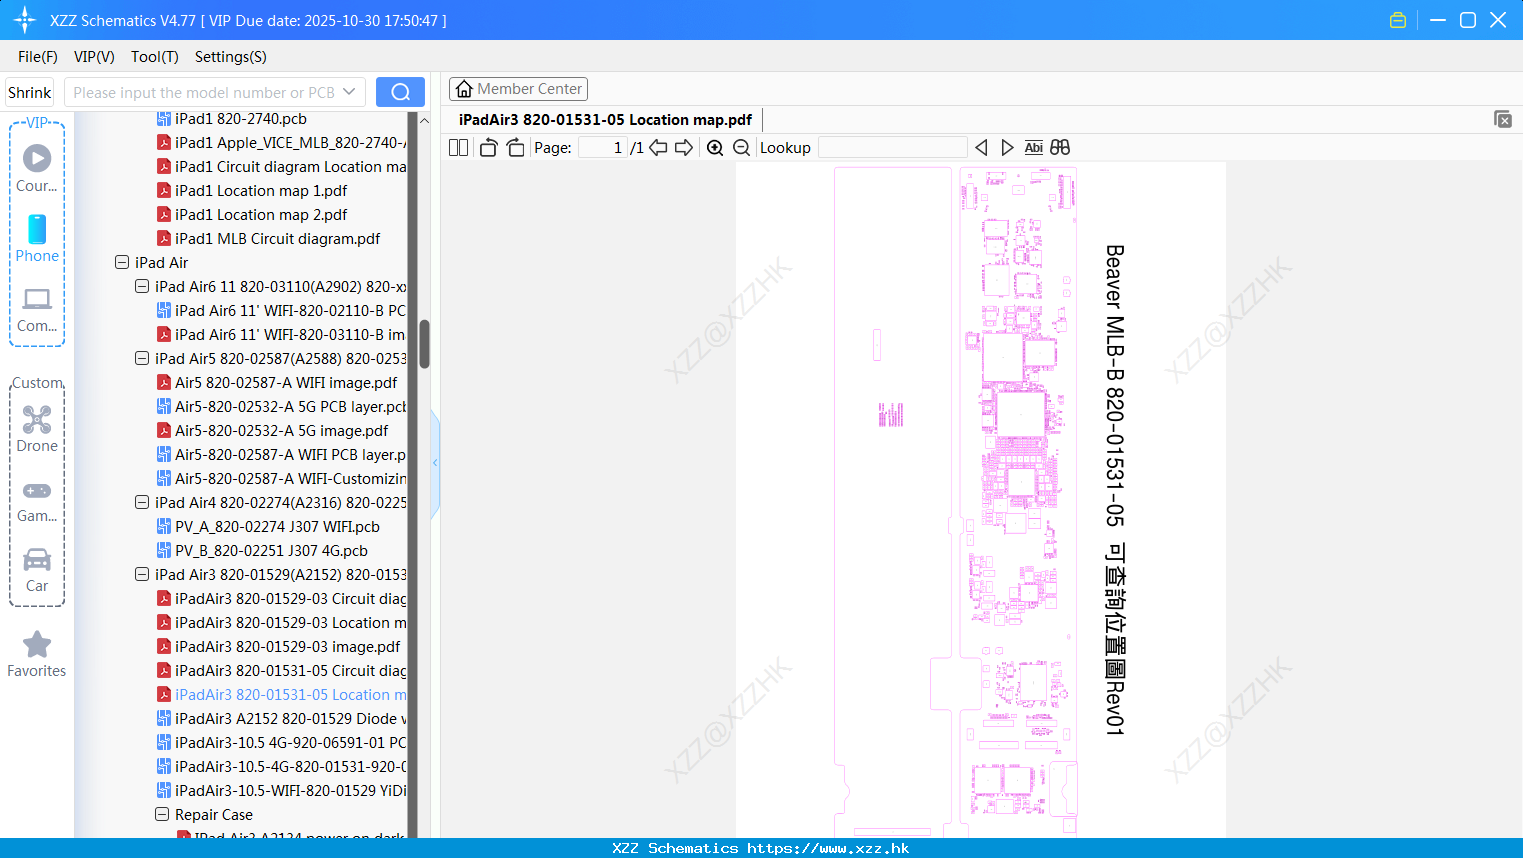Open PV_B_820-02251 J307 4G.pcb

click(x=271, y=551)
